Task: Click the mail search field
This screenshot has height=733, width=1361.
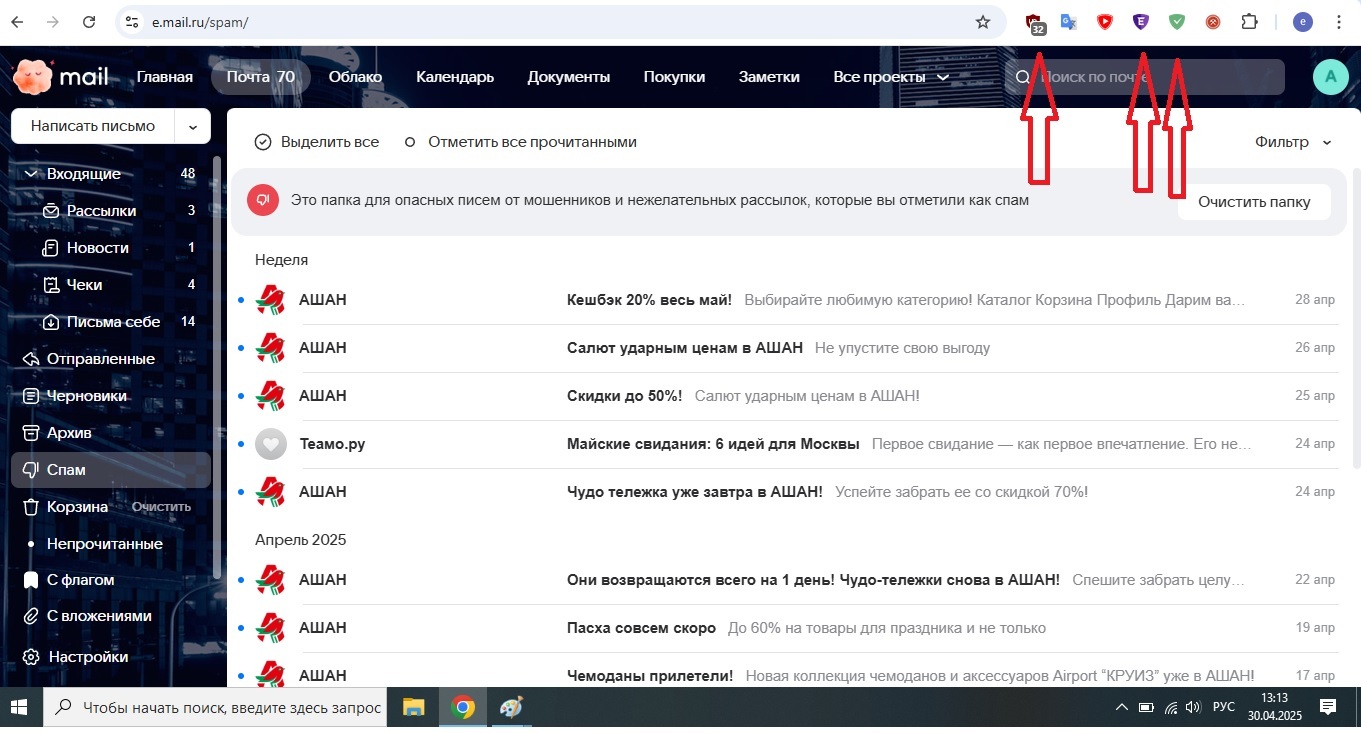Action: (x=1150, y=77)
